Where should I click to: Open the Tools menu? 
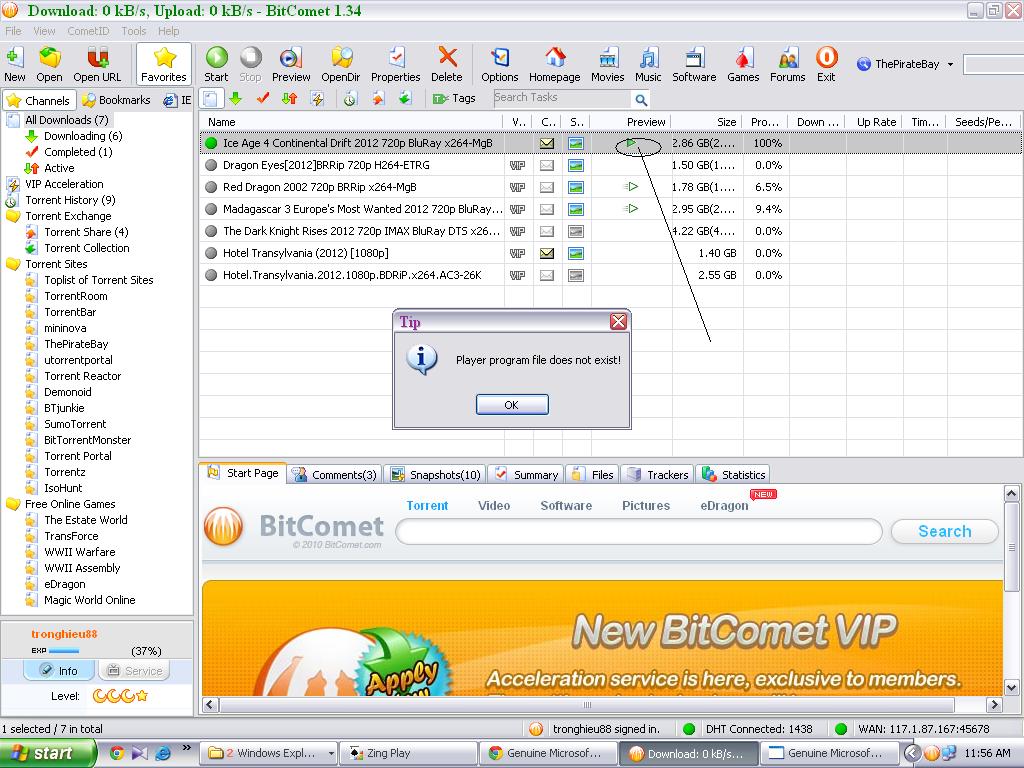pyautogui.click(x=133, y=31)
